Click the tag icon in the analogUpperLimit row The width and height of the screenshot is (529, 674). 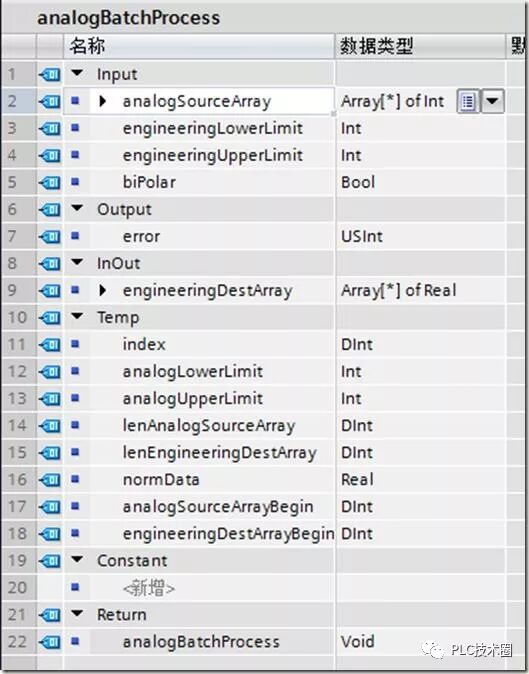[49, 399]
